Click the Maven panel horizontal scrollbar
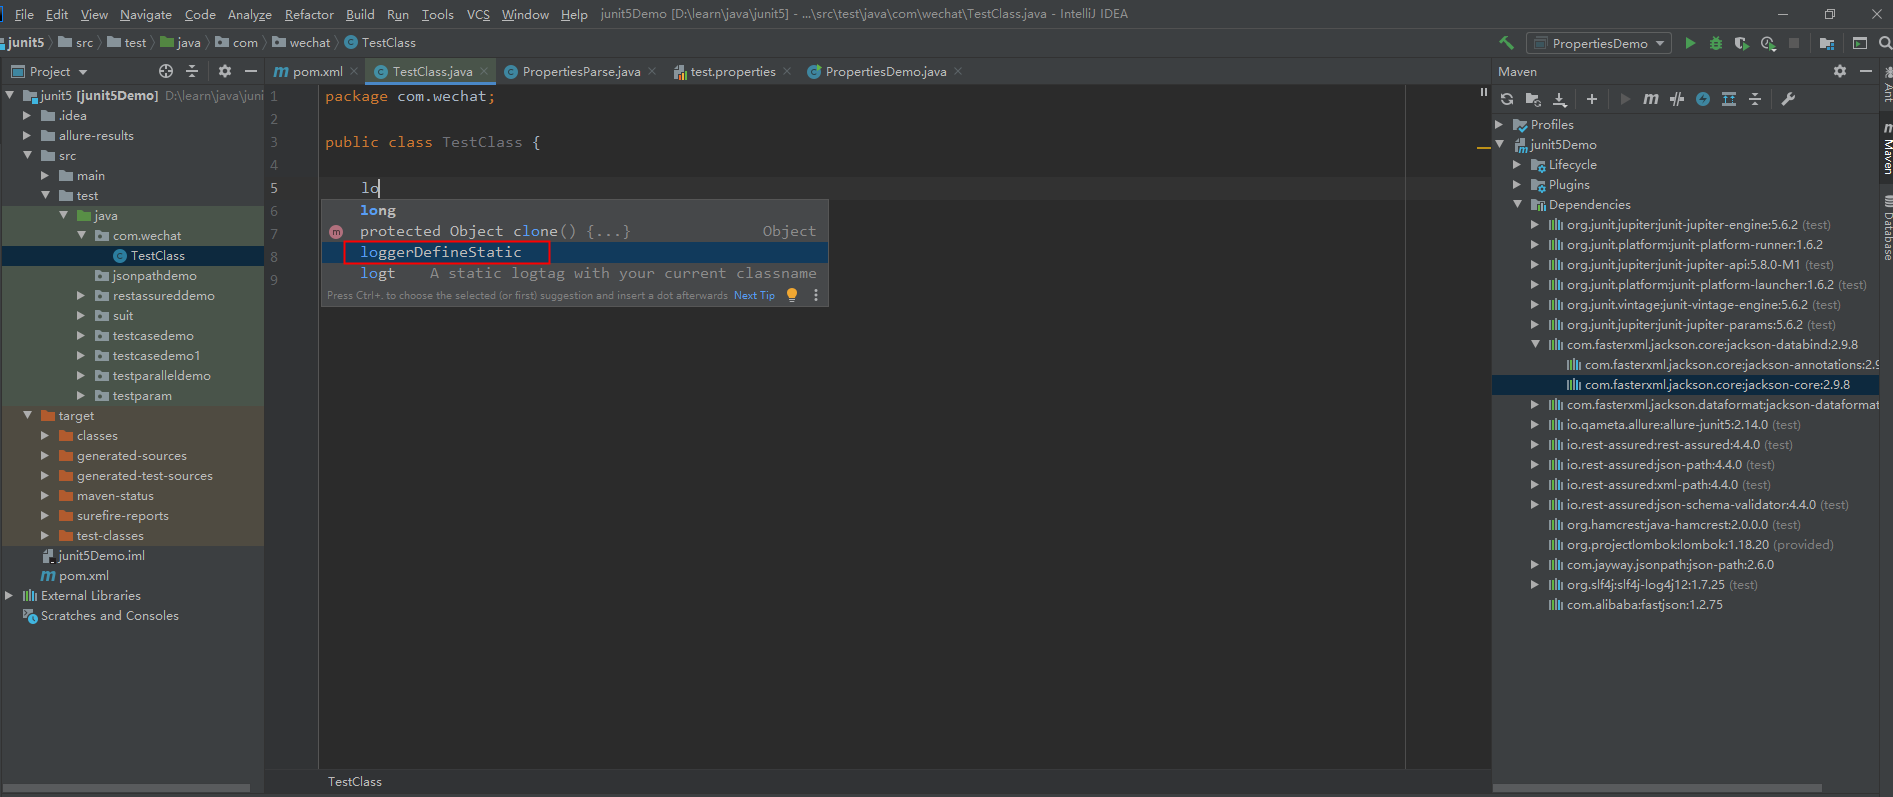 (1659, 788)
